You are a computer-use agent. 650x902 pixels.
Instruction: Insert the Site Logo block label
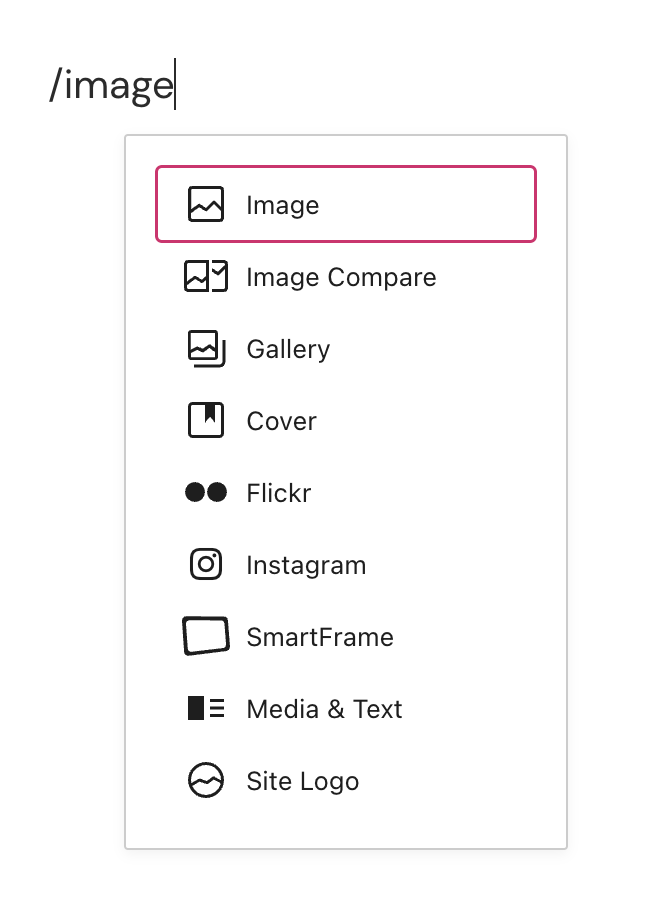(303, 781)
